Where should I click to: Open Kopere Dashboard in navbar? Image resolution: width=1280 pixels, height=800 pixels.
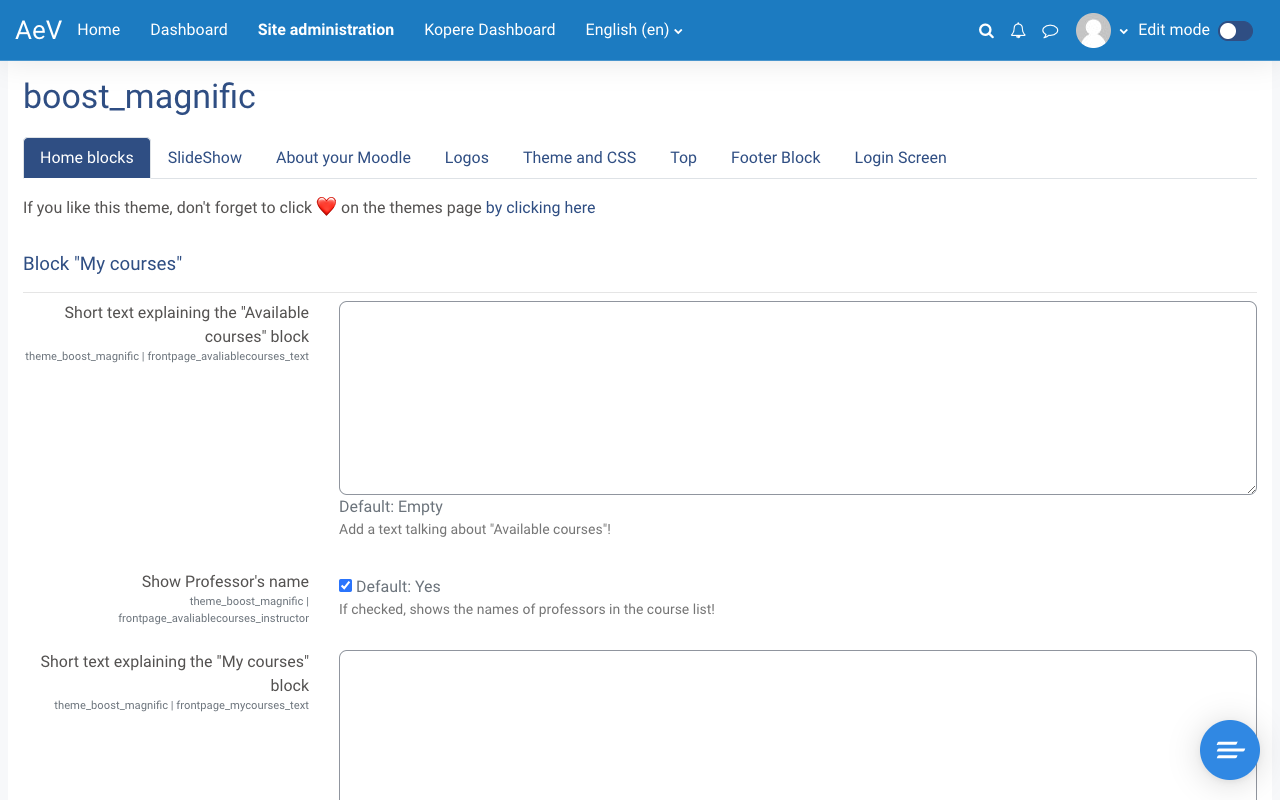[x=489, y=30]
